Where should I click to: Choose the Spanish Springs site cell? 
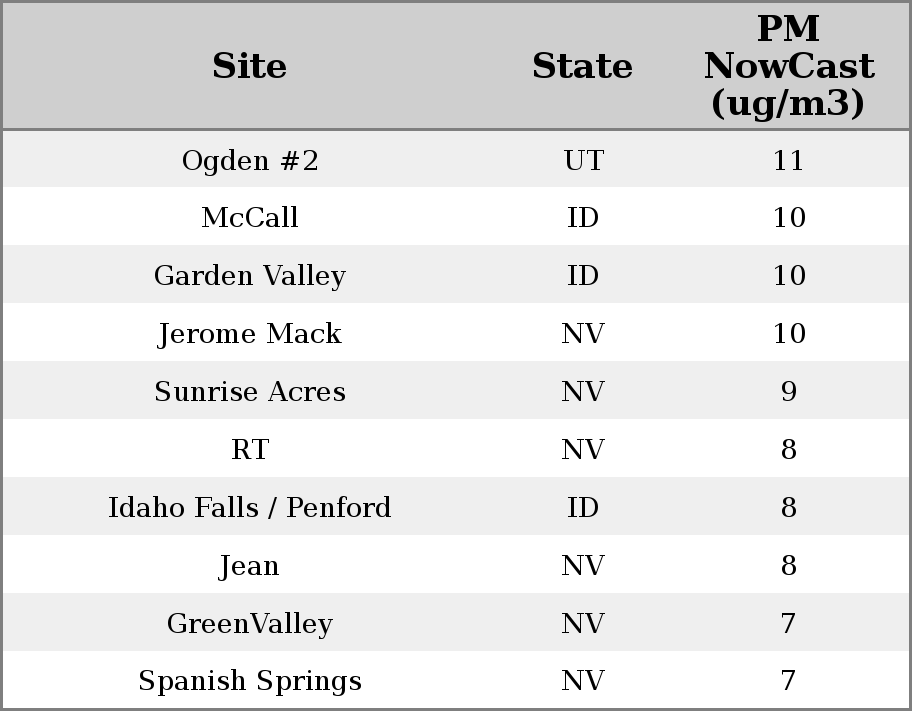250,681
